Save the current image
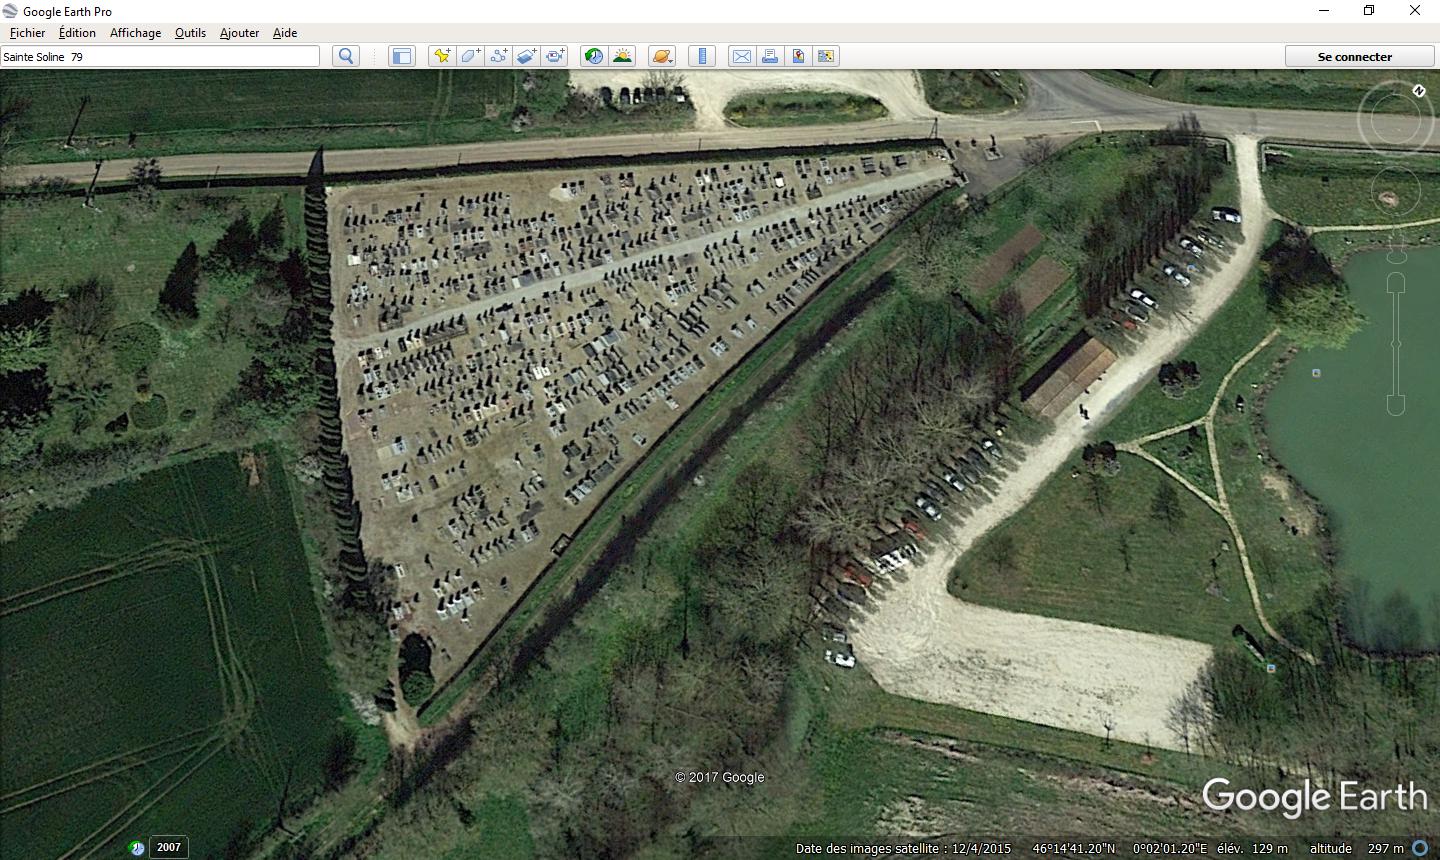This screenshot has width=1440, height=860. [798, 56]
